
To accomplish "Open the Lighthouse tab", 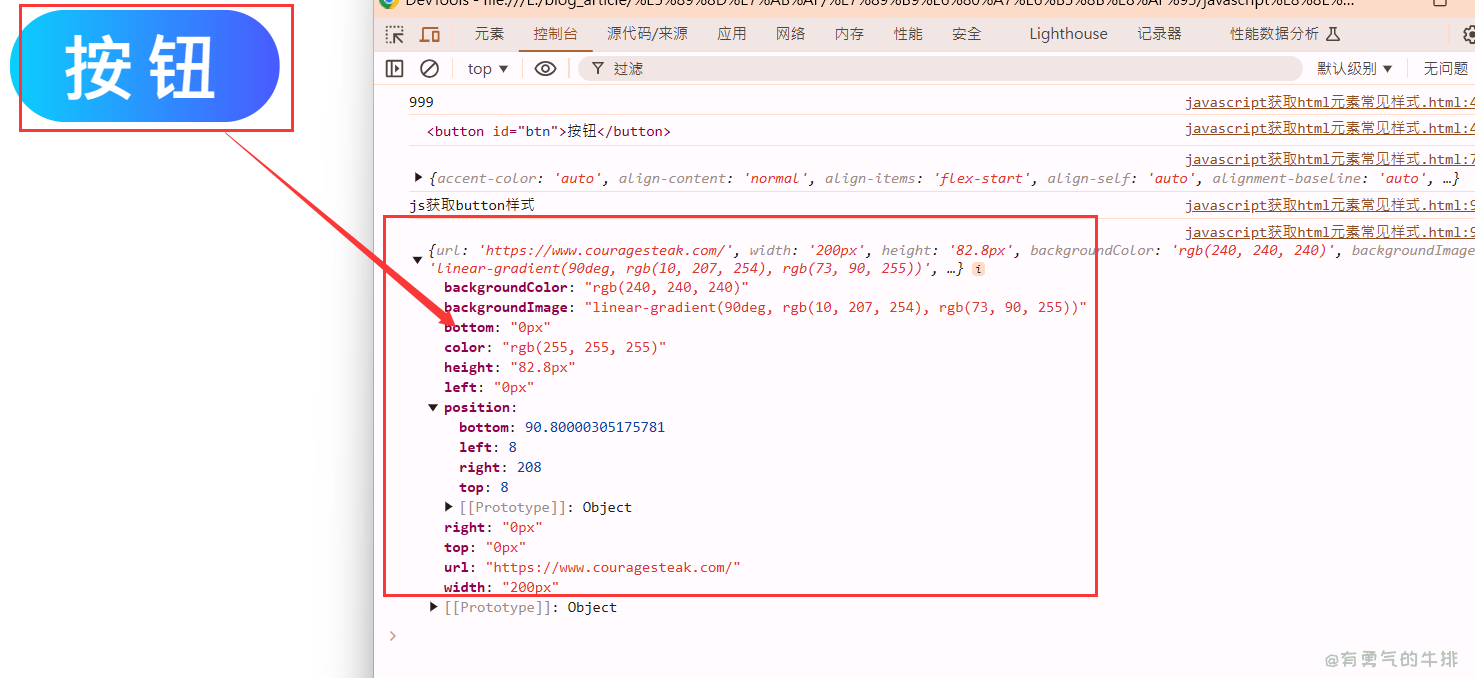I will click(1068, 34).
